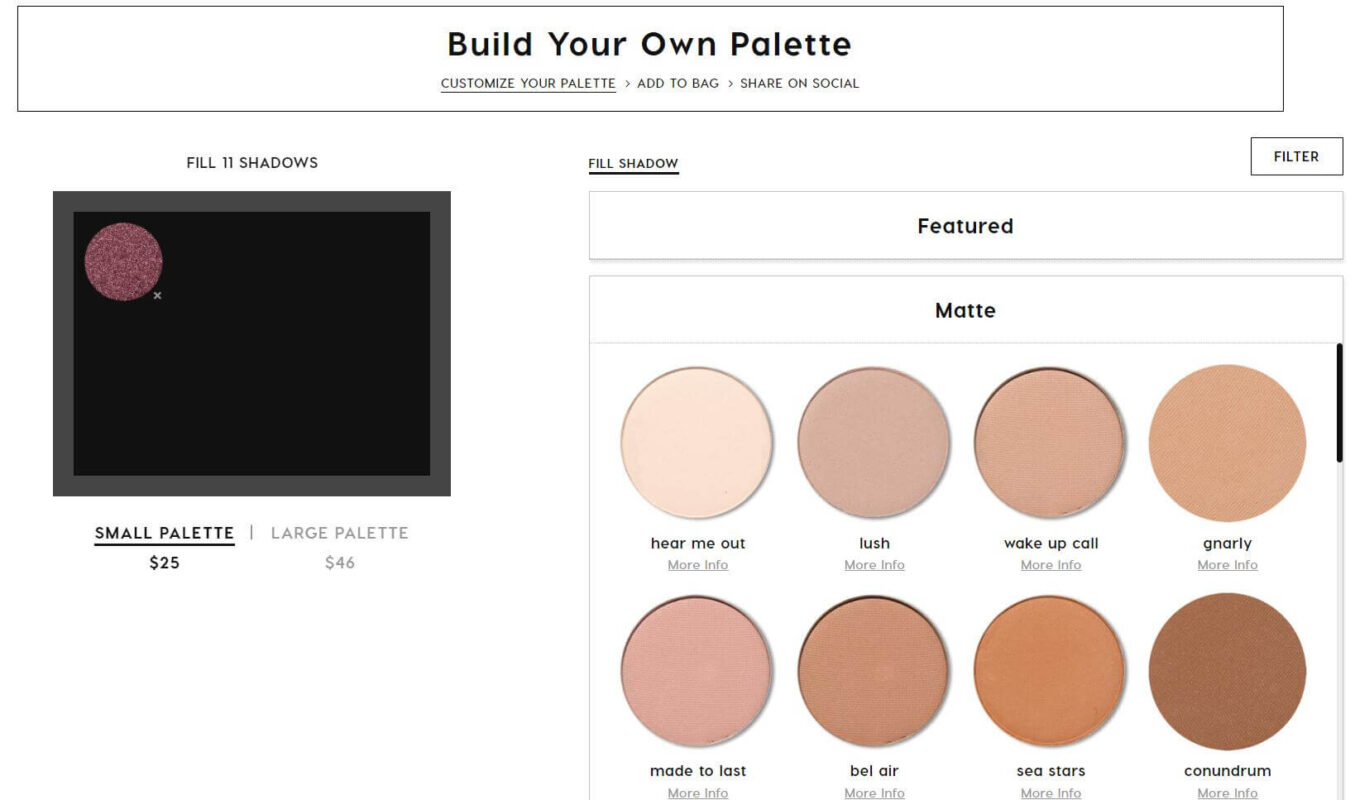The width and height of the screenshot is (1355, 800).
Task: View More Info under gnarly
Action: (1227, 565)
